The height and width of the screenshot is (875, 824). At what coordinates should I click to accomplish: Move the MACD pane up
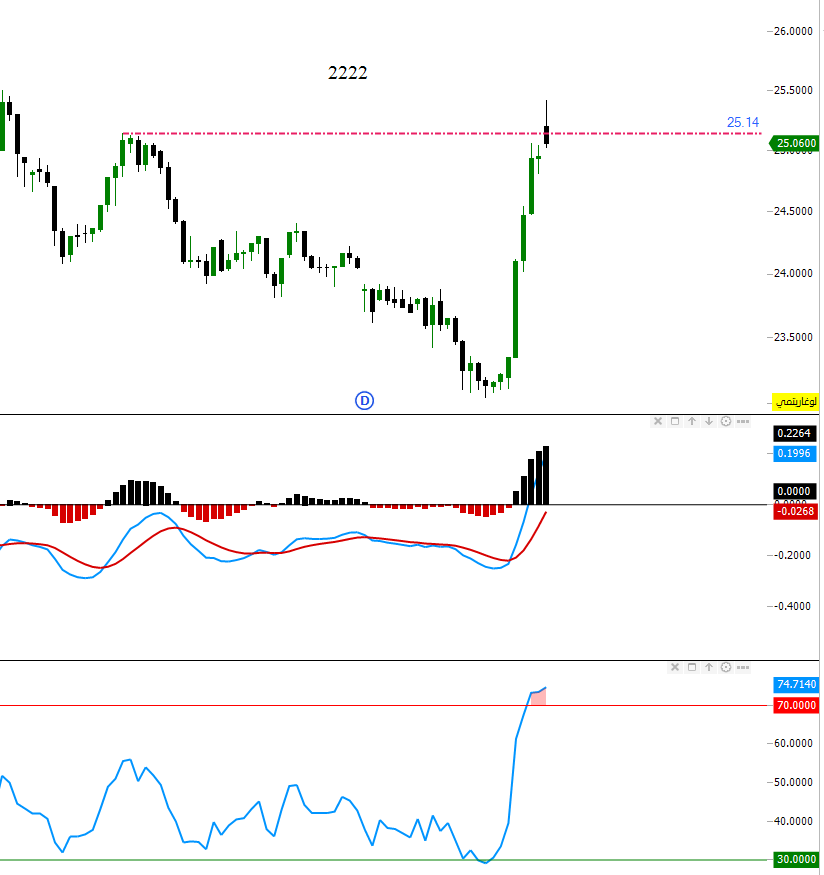click(x=691, y=422)
